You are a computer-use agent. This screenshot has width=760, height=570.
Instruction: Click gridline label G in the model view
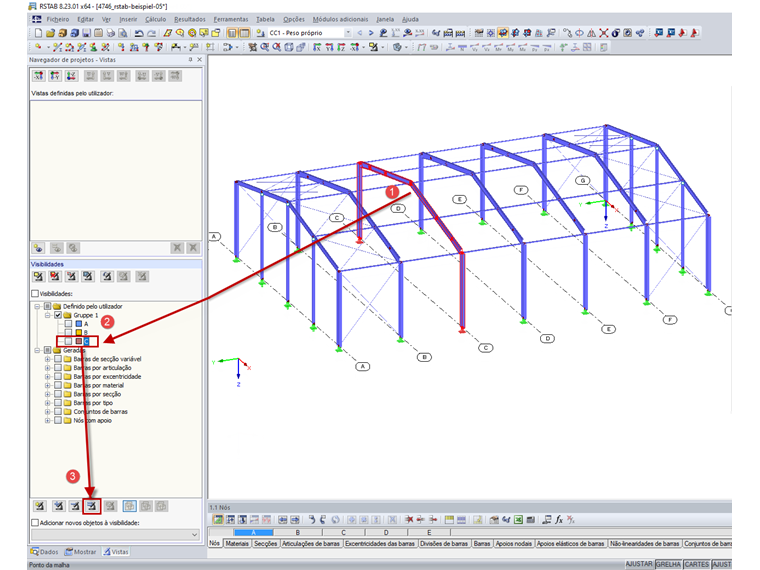(x=583, y=181)
